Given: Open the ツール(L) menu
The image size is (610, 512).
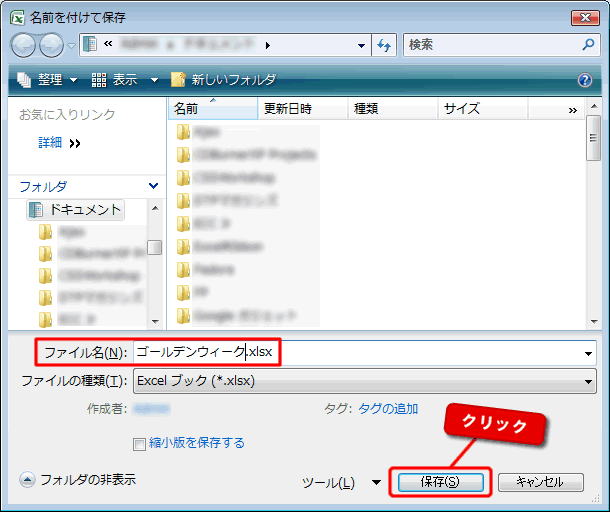Looking at the screenshot, I should click(341, 482).
